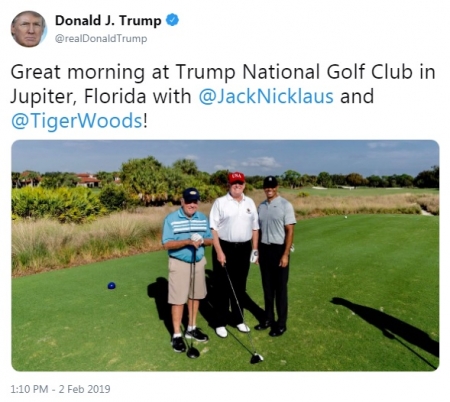Click the 'Jupiter, Florida' words in tweet
450x402 pixels.
(x=79, y=97)
